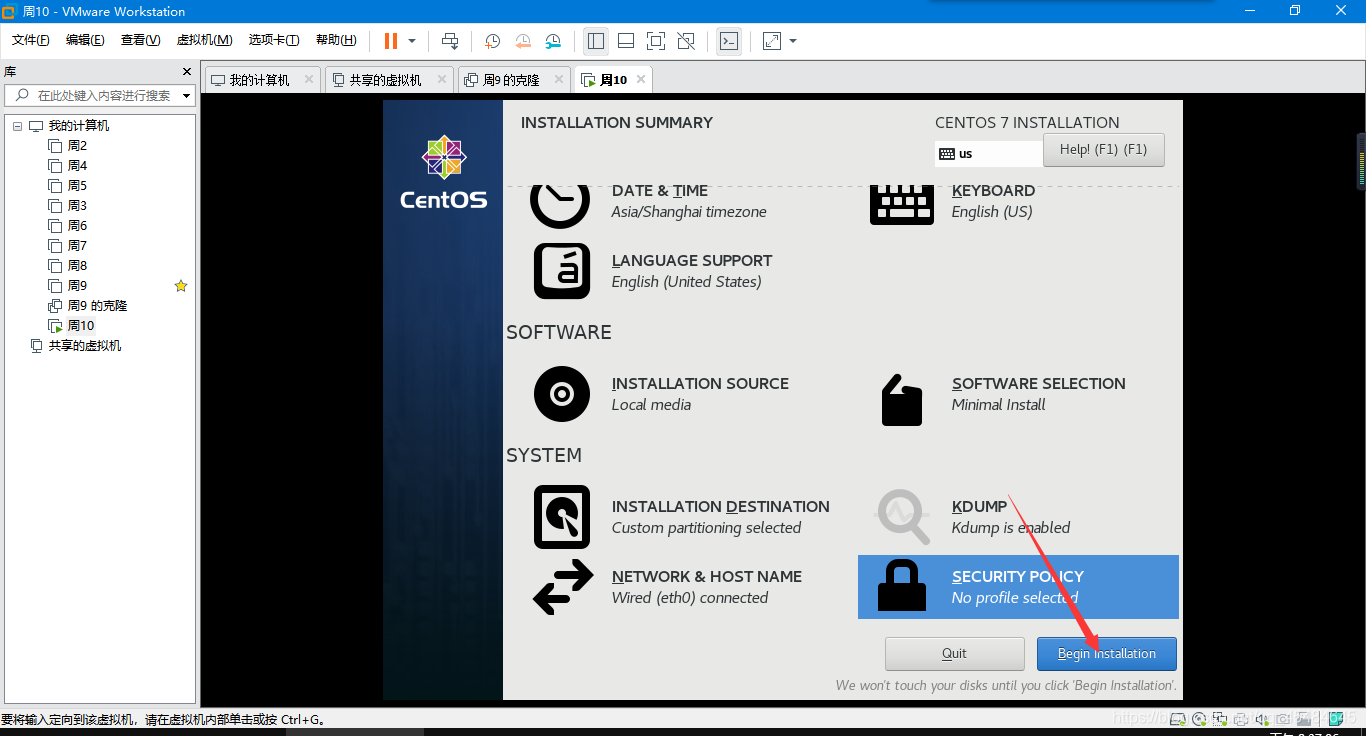The image size is (1366, 736).
Task: Click the us keyboard layout indicator
Action: click(989, 154)
